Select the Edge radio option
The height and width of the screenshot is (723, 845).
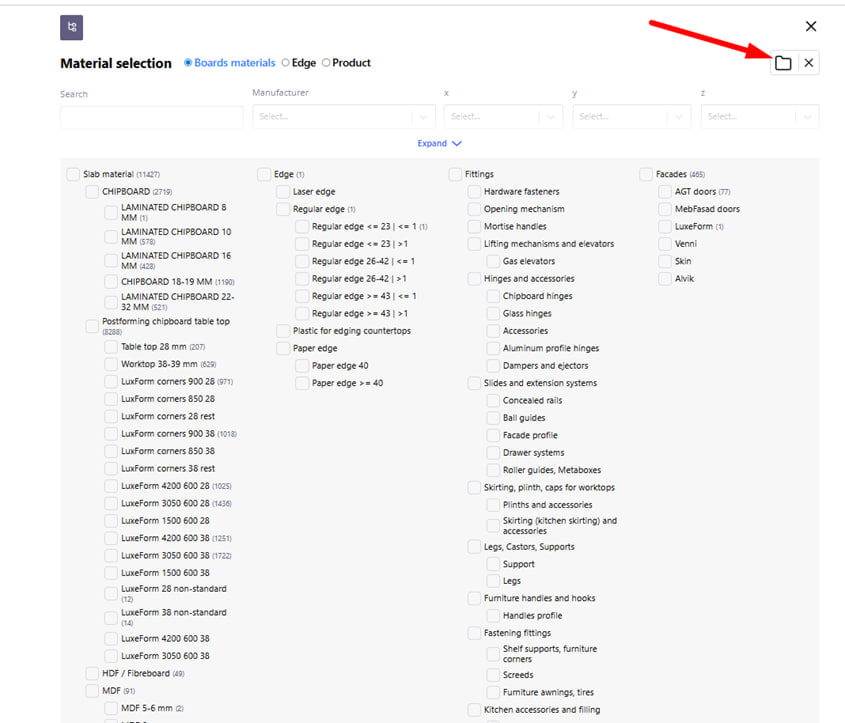pos(286,63)
